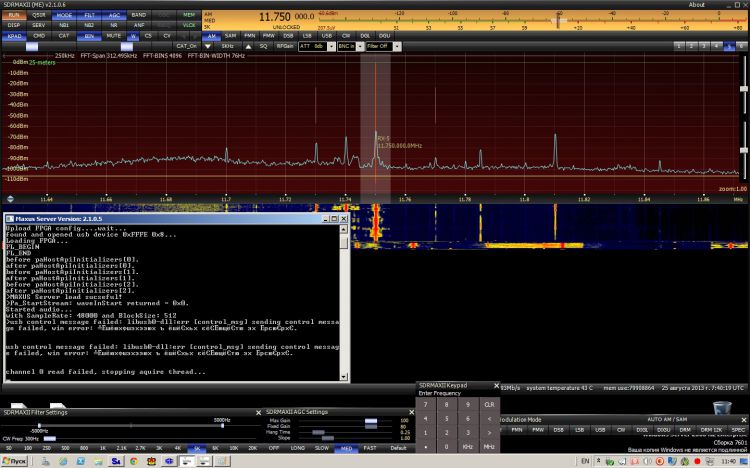Select the 500 Hz filter preset
The height and width of the screenshot is (468, 750).
[x=65, y=448]
